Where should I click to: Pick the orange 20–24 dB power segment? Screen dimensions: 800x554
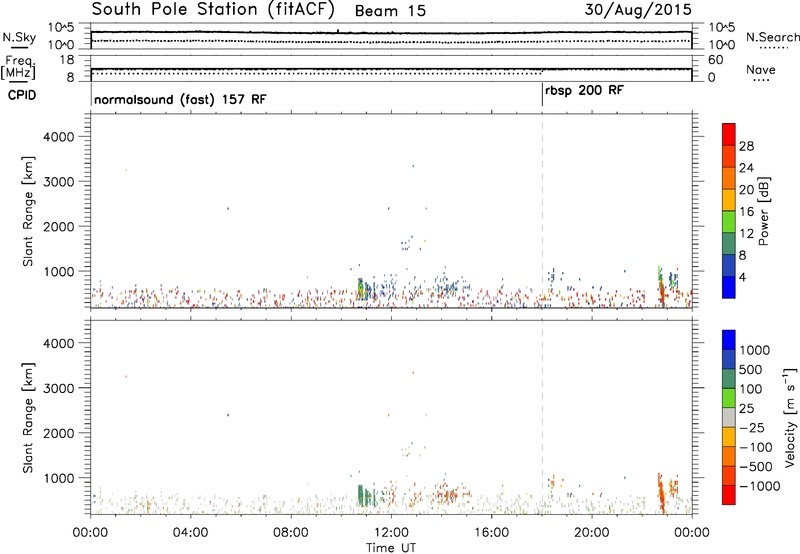[x=729, y=179]
